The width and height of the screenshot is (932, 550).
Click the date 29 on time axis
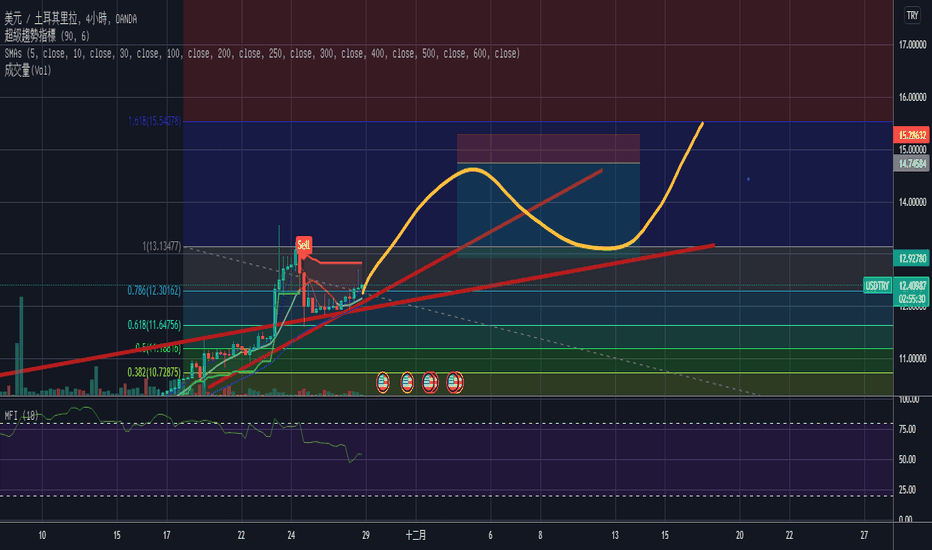tap(366, 535)
